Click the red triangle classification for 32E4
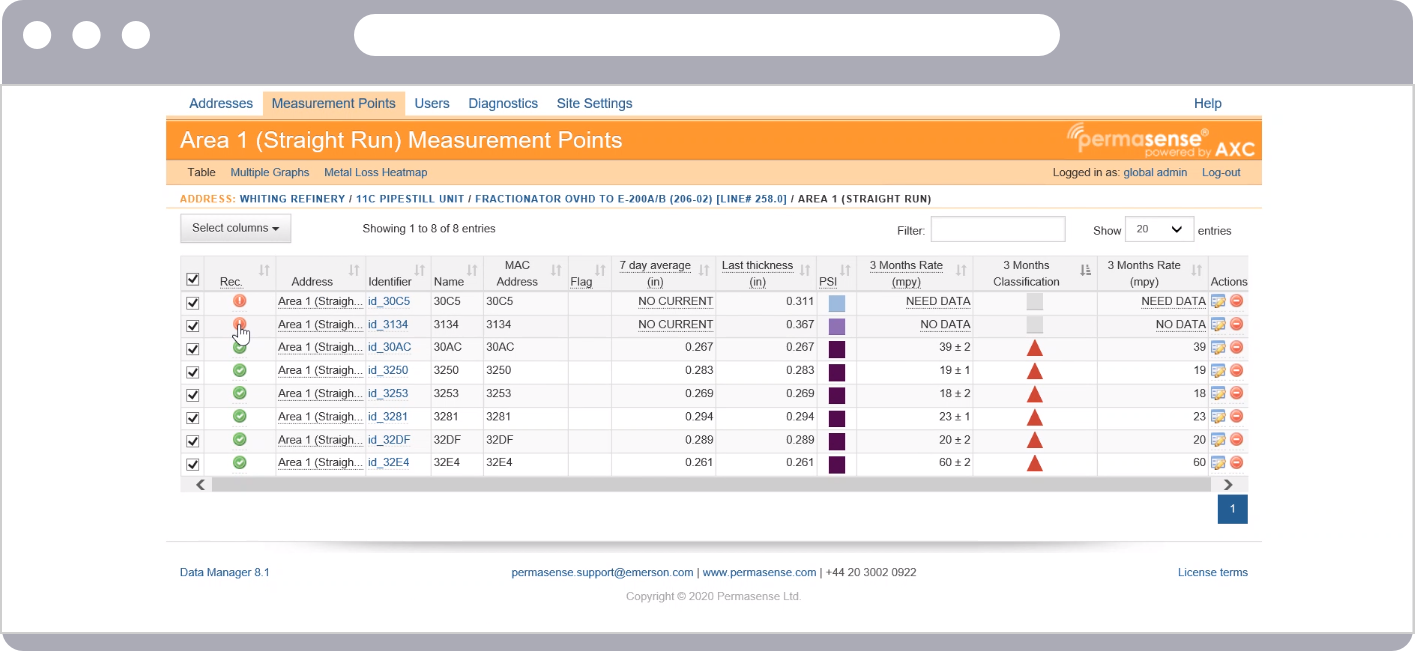1415x651 pixels. (x=1035, y=462)
